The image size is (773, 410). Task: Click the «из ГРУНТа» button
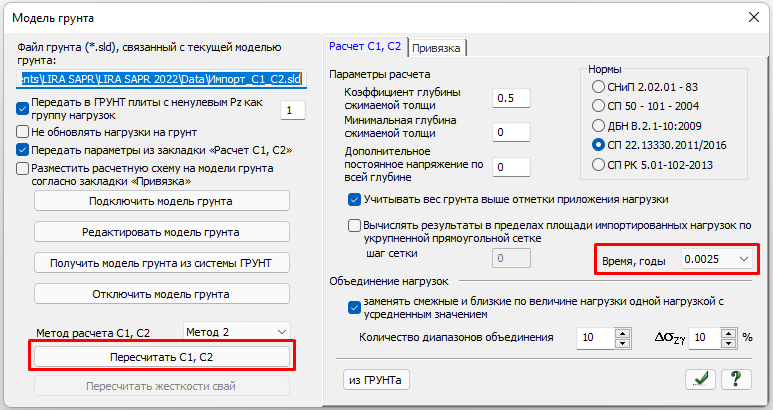tap(376, 379)
